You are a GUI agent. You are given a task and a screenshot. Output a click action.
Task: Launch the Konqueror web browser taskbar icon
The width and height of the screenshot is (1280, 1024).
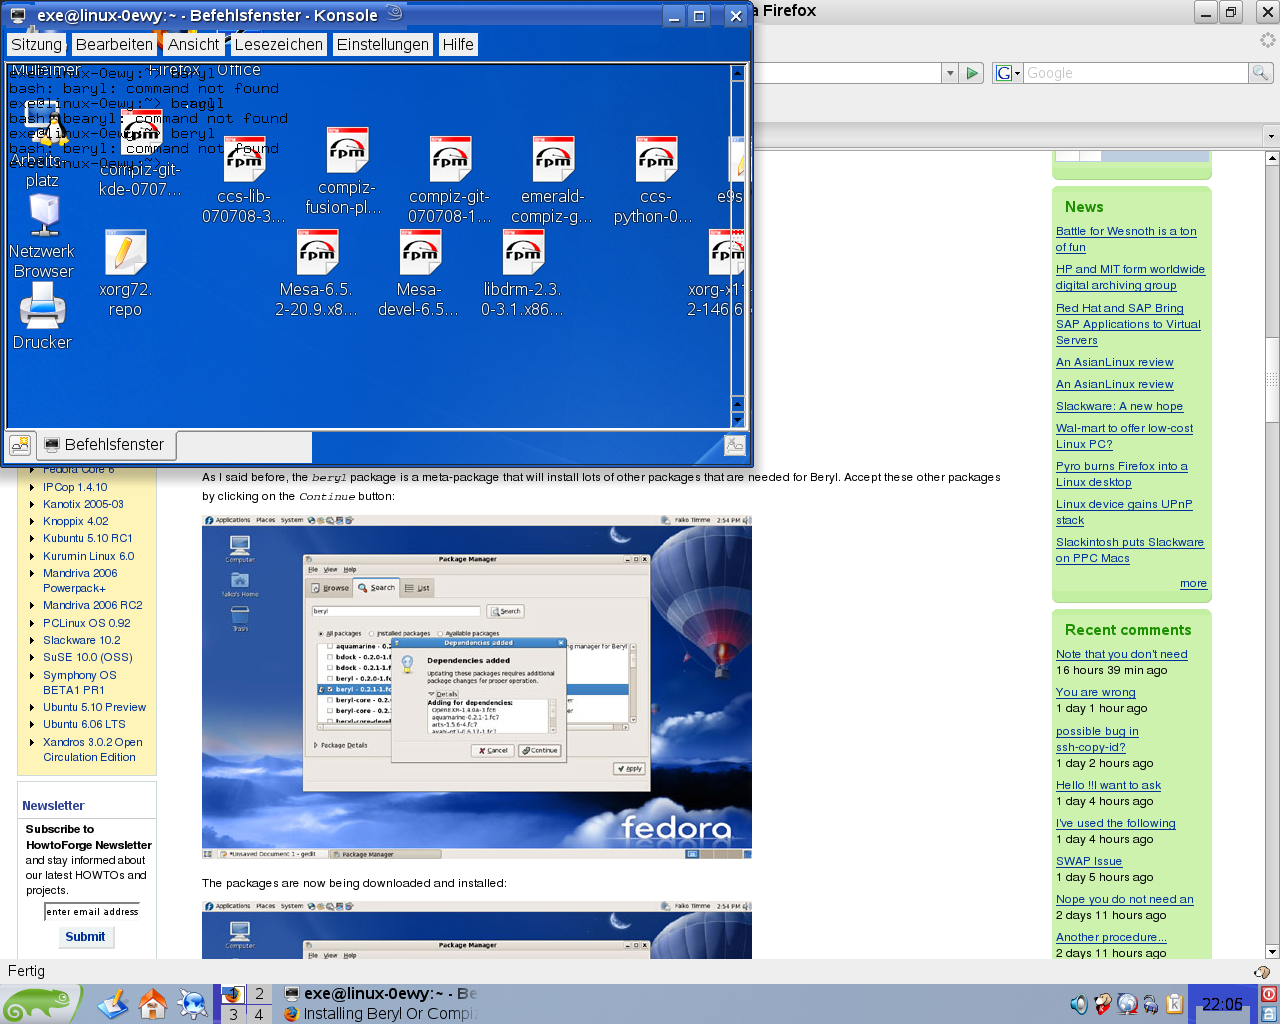click(x=192, y=1004)
